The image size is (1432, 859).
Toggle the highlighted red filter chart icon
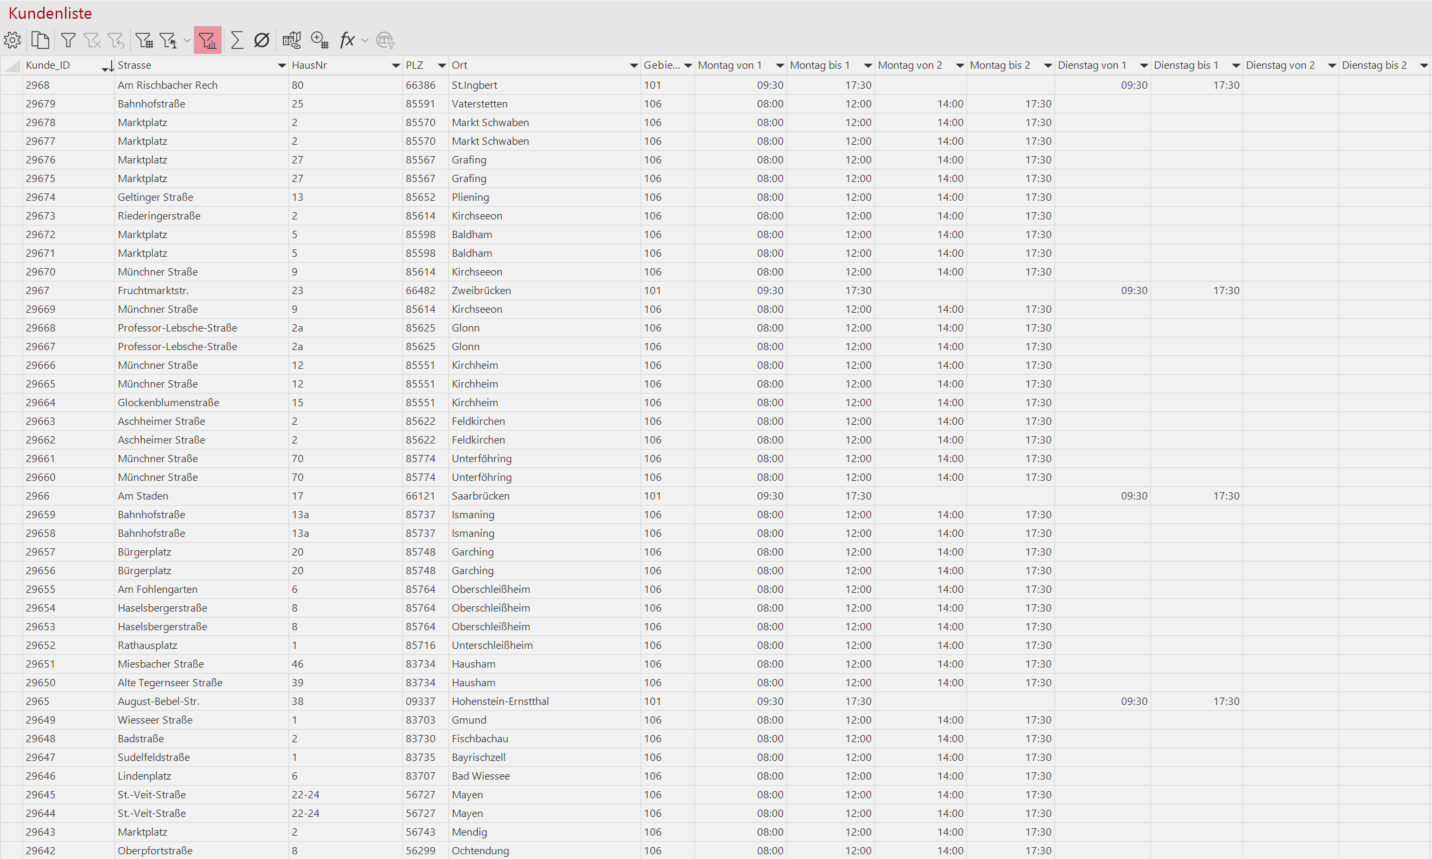208,40
